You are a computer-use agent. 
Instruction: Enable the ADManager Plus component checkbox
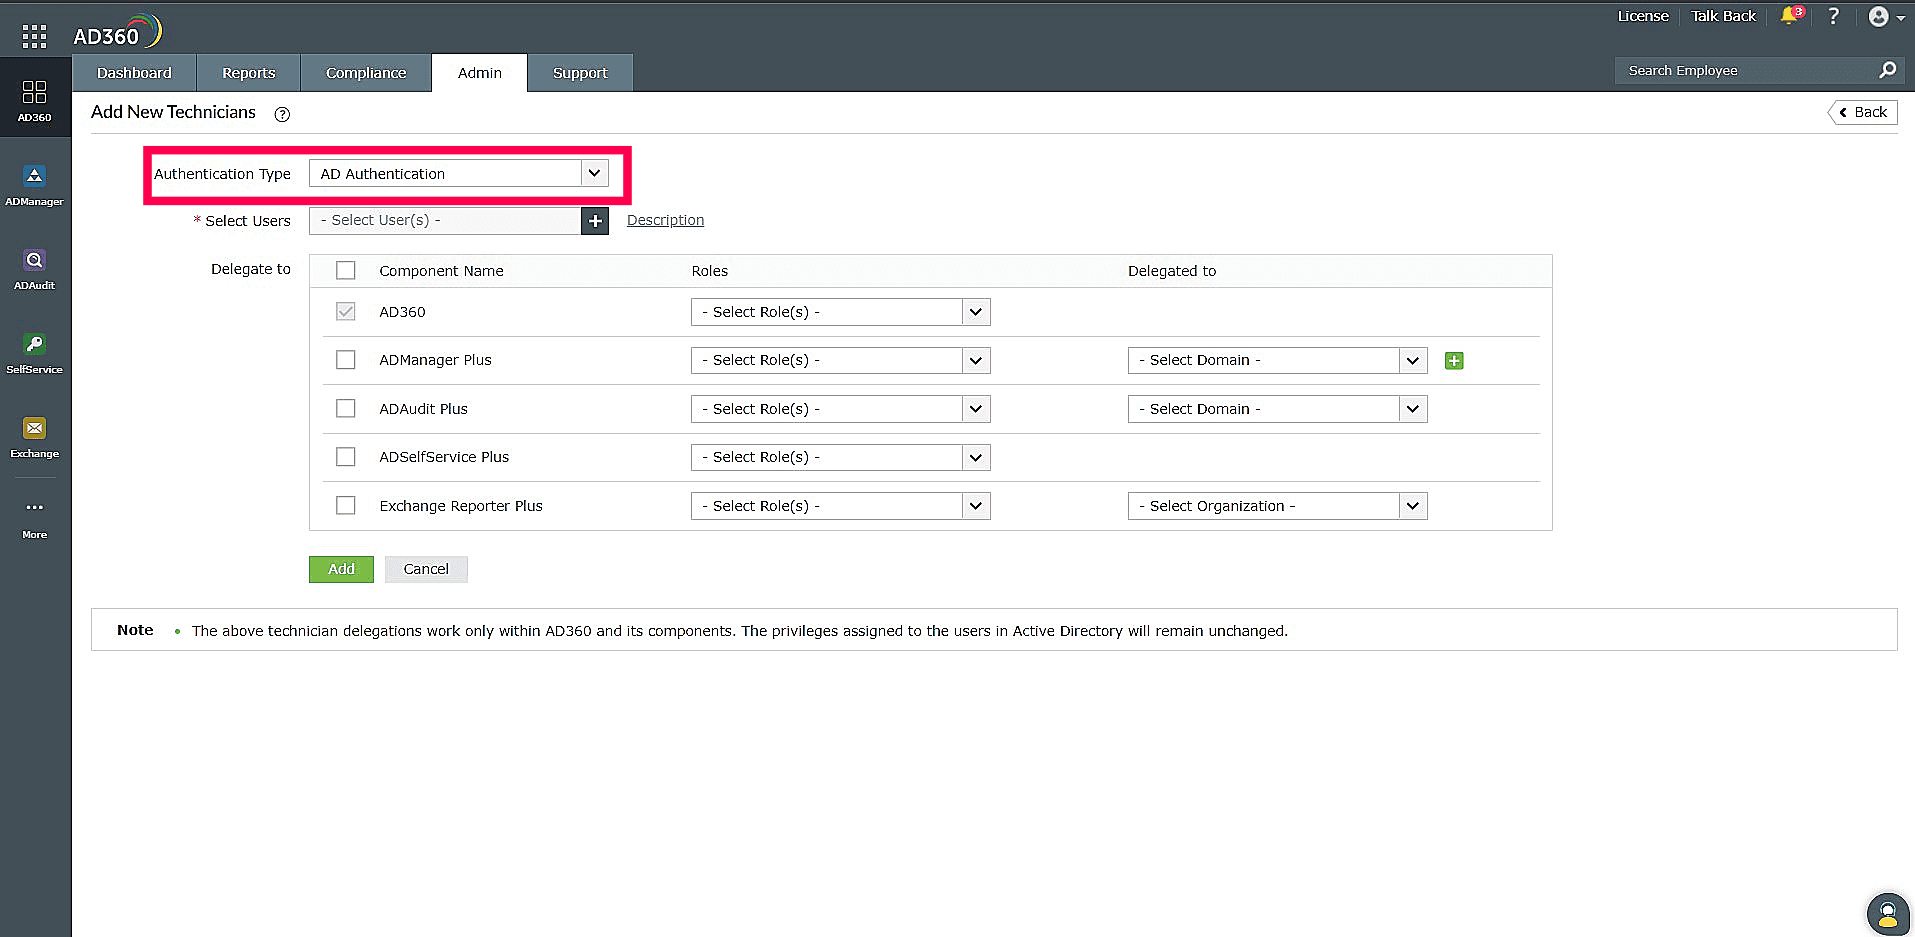pyautogui.click(x=345, y=359)
